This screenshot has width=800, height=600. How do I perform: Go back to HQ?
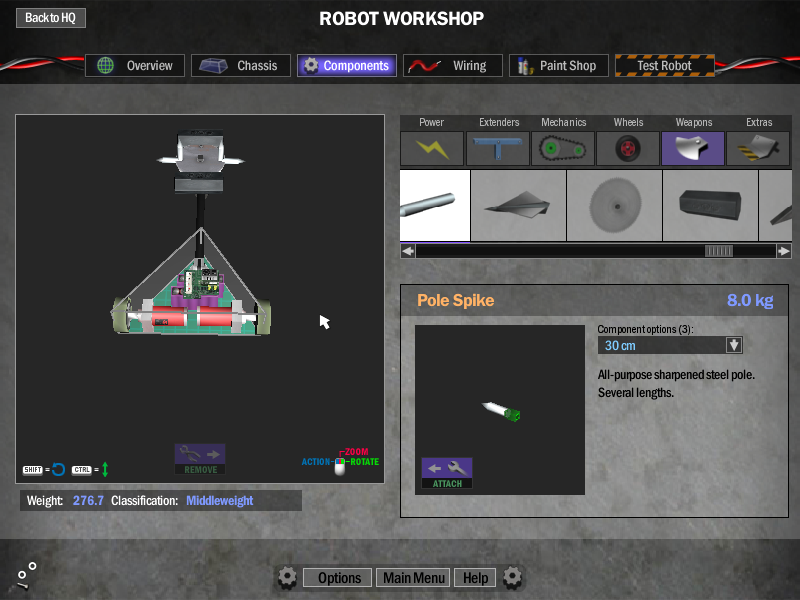click(51, 18)
